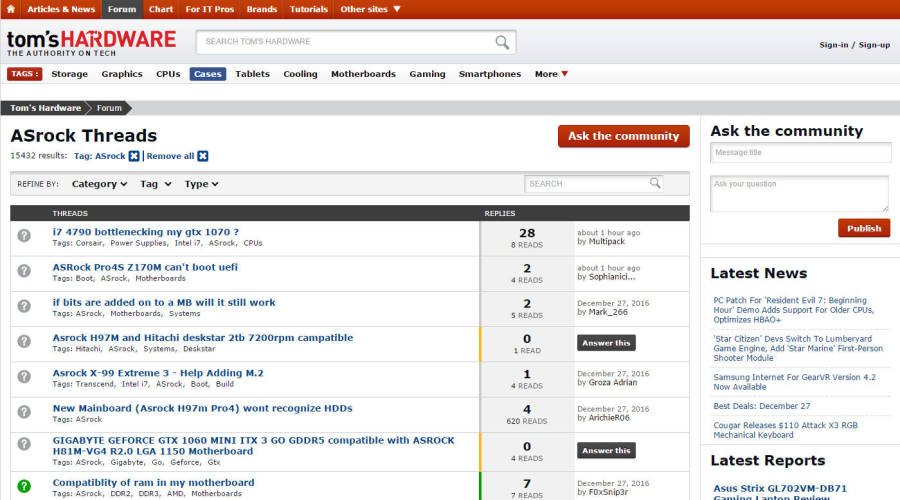Click question icon for X-99 Extreme 3 thread
The image size is (900, 500).
pos(24,377)
